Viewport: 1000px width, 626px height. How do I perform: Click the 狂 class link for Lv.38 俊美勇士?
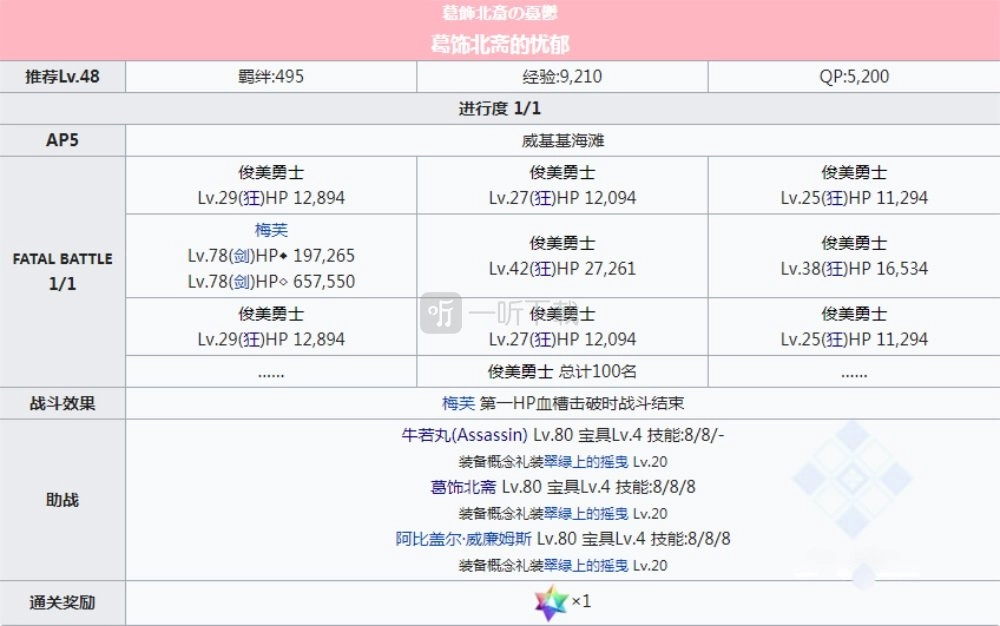tap(835, 269)
